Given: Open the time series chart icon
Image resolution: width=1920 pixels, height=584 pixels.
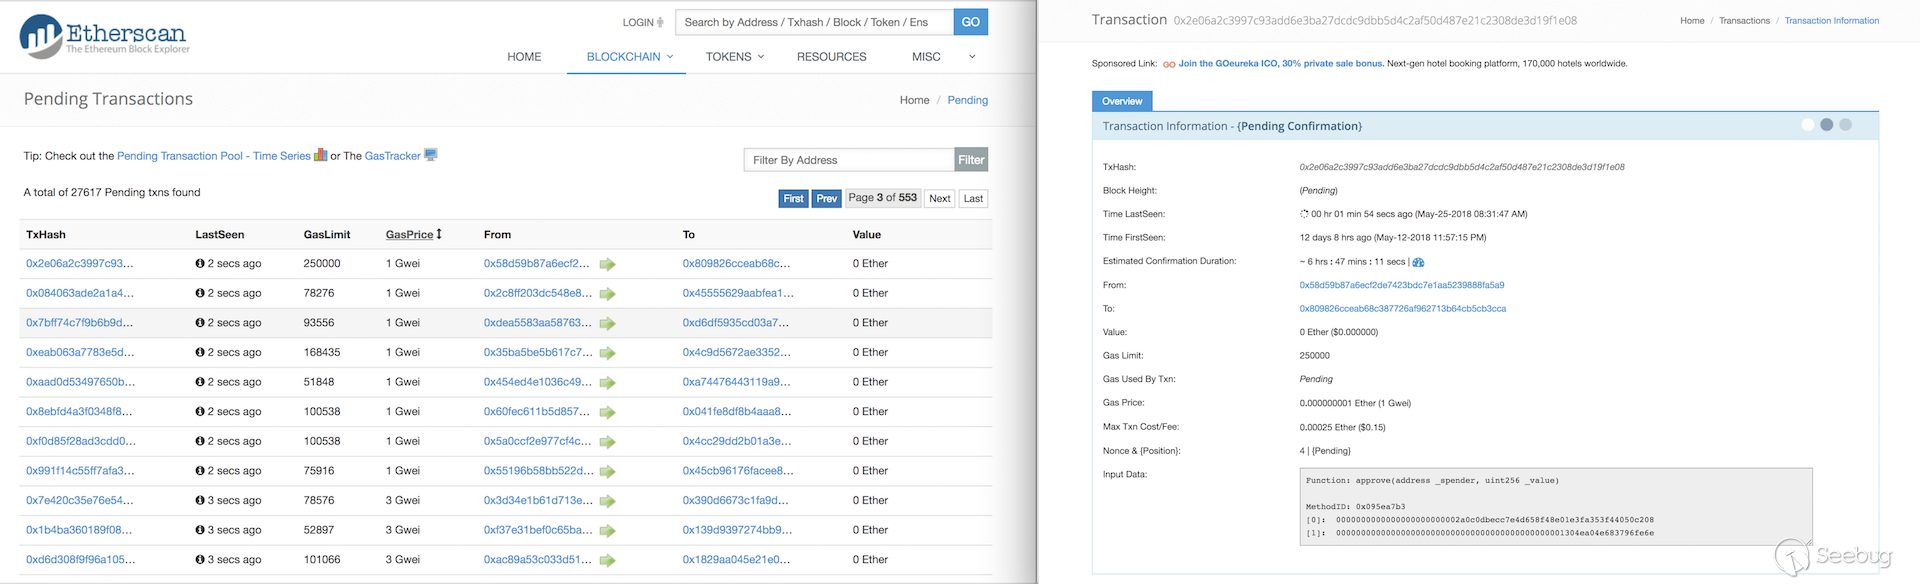Looking at the screenshot, I should [x=321, y=155].
